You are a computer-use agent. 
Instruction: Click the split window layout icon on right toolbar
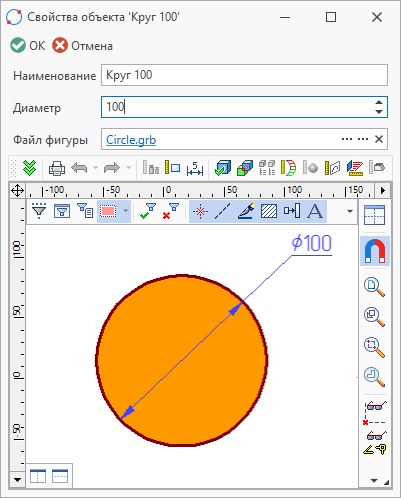click(375, 215)
